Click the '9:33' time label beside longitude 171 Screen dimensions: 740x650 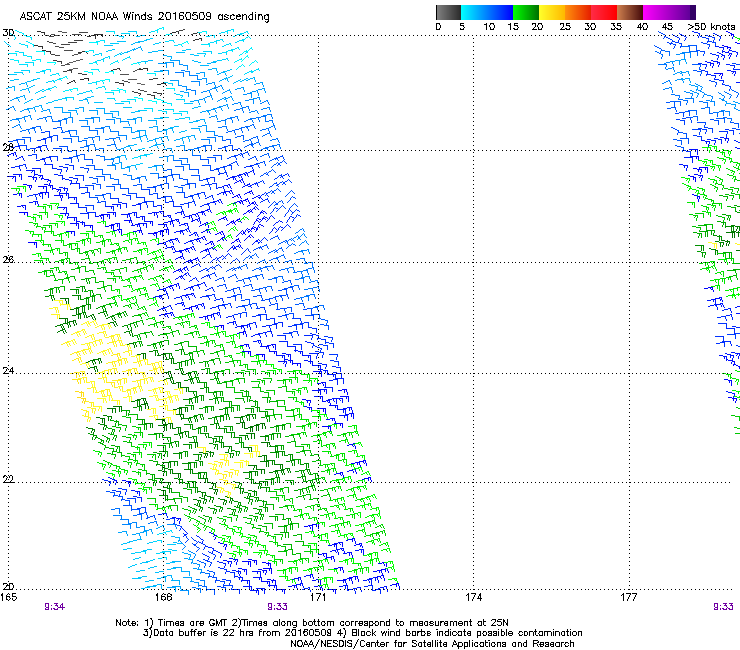(x=278, y=607)
